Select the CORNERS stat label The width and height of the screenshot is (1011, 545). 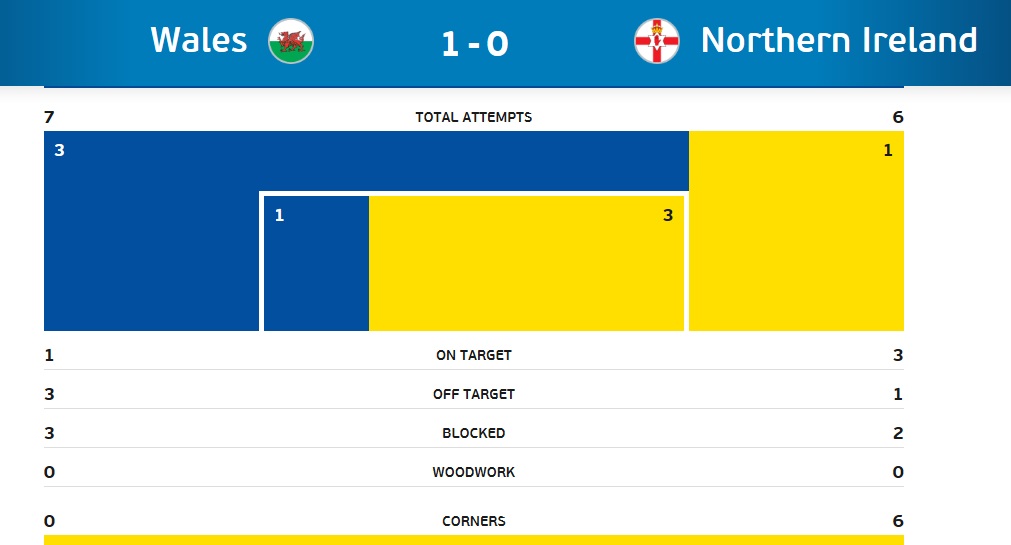point(474,521)
